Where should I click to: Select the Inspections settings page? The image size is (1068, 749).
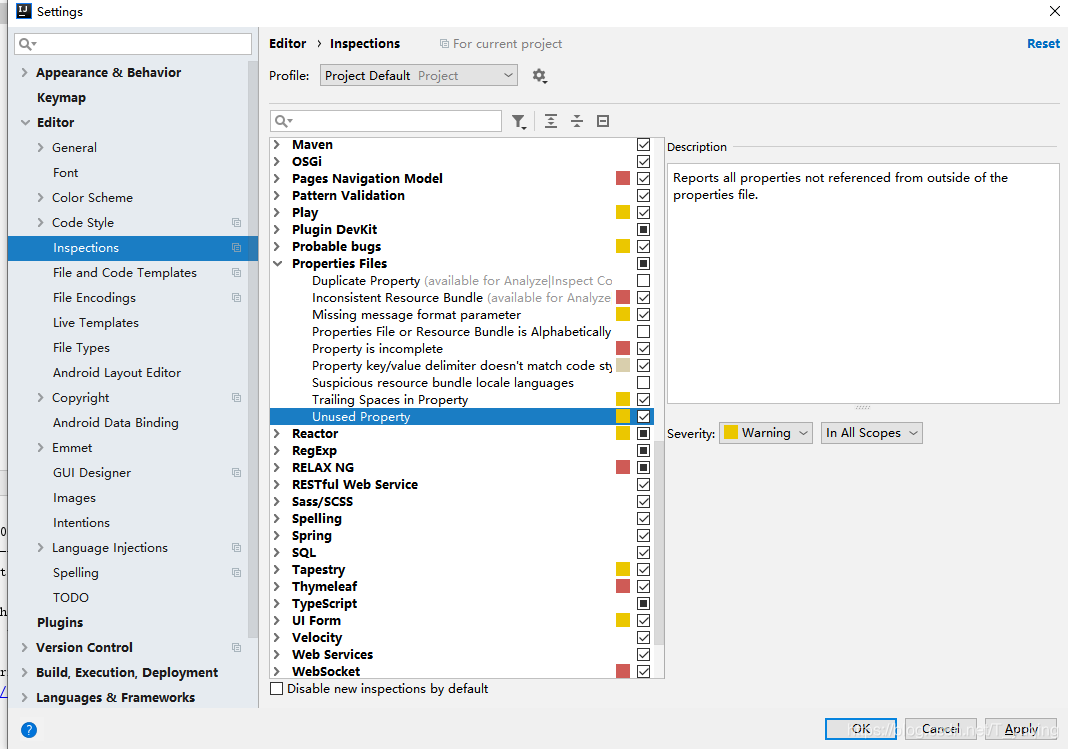(133, 248)
